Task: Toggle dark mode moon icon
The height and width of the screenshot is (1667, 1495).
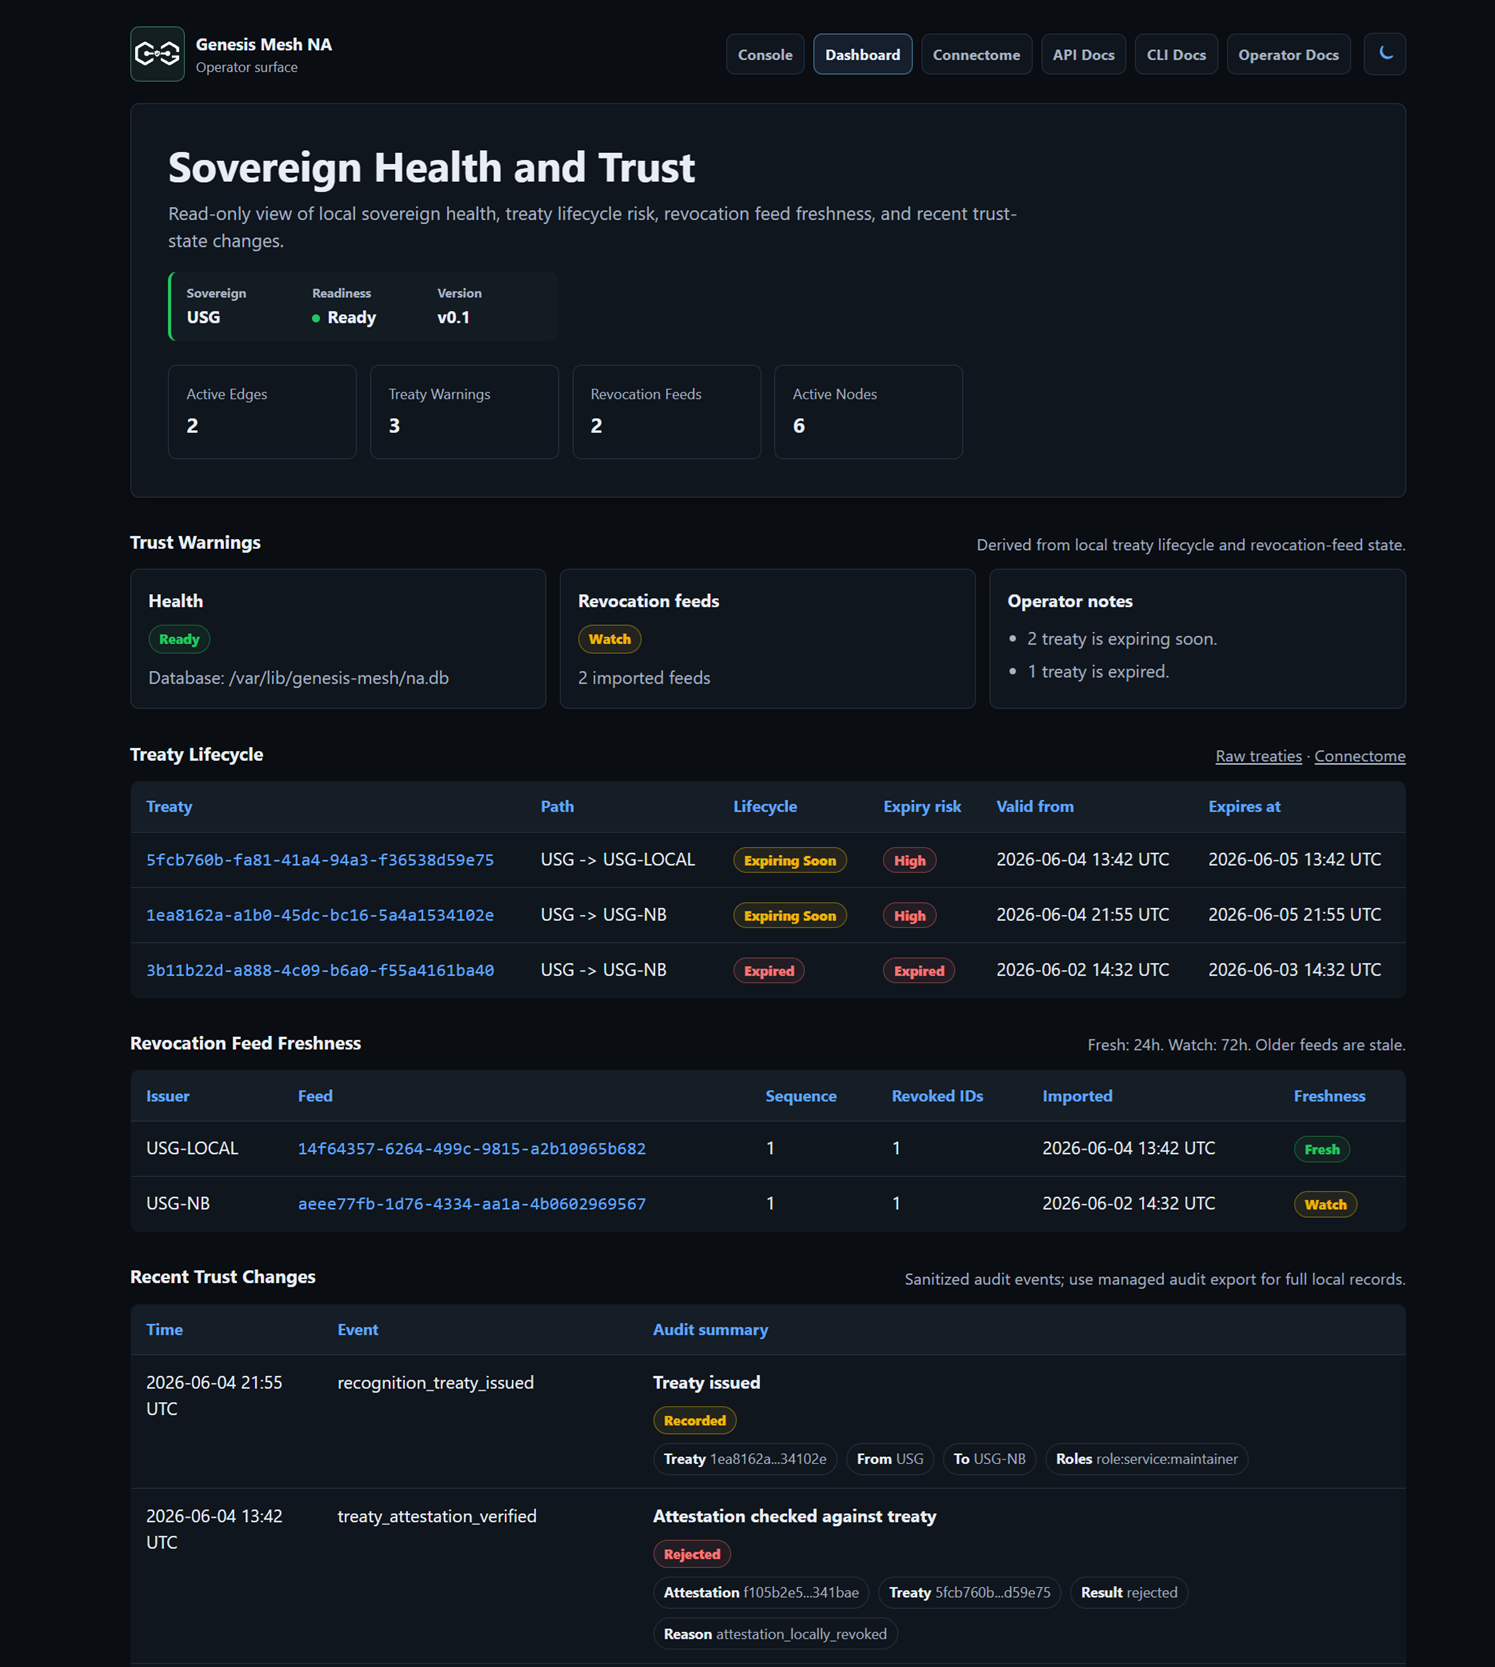Action: tap(1384, 54)
